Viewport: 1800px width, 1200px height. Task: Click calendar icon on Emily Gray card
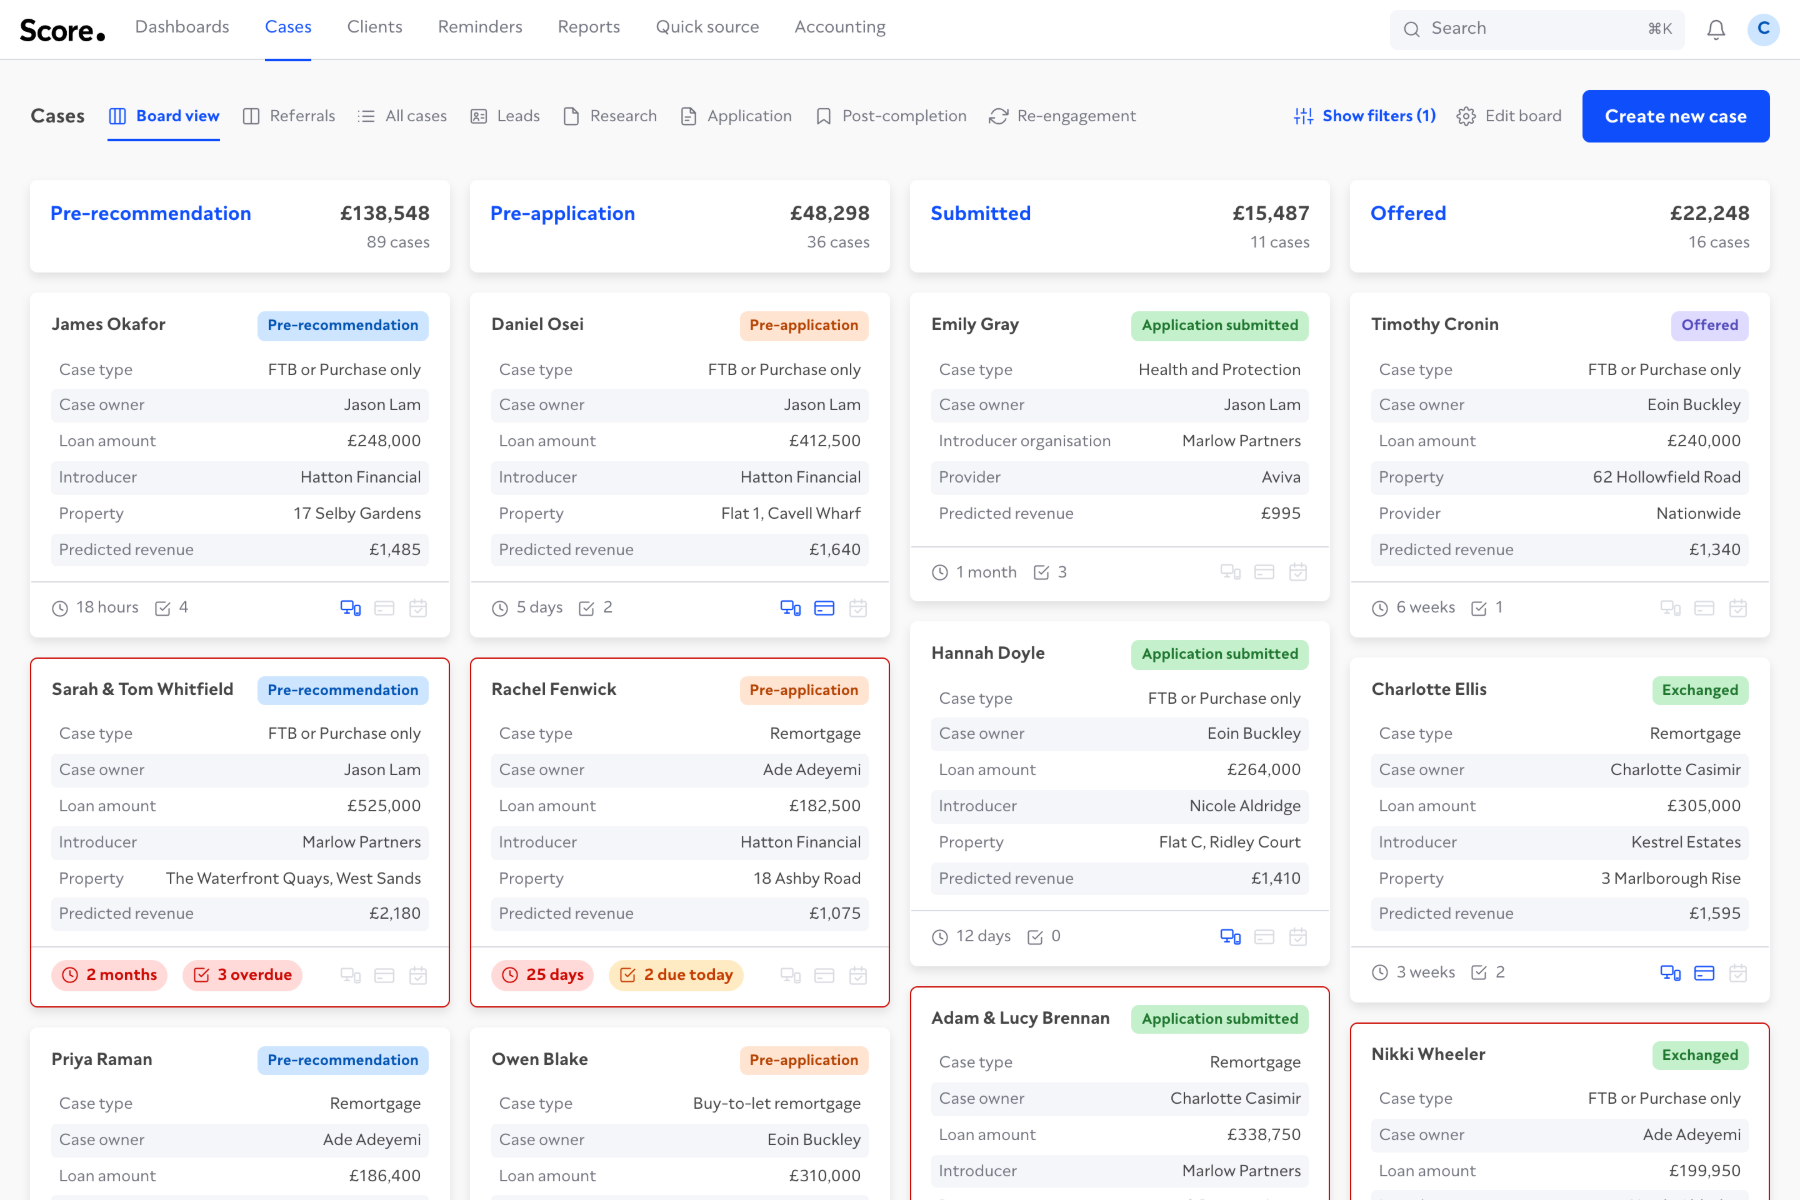(x=1298, y=572)
